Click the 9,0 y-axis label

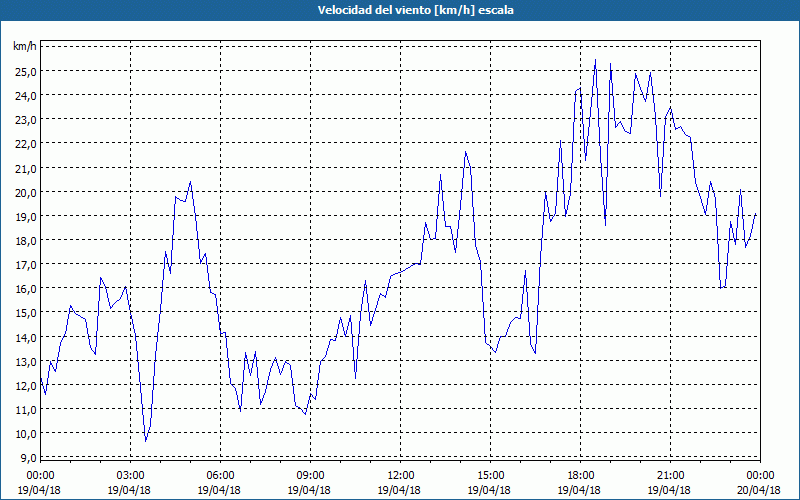[x=29, y=458]
